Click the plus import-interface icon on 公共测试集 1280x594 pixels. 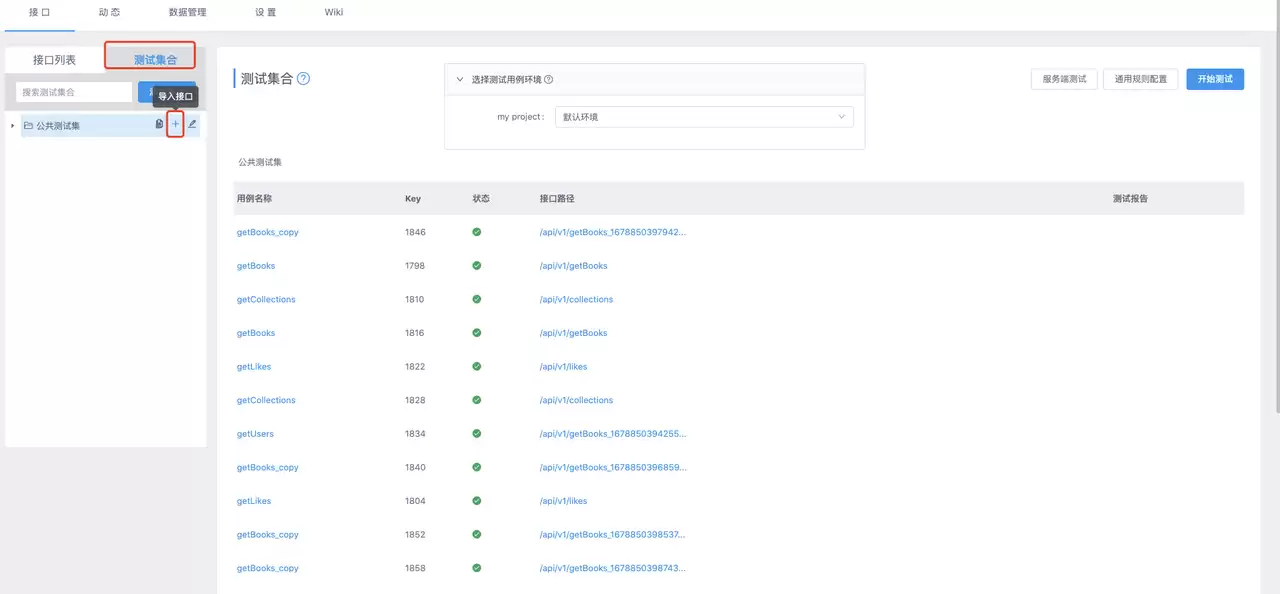pyautogui.click(x=175, y=125)
